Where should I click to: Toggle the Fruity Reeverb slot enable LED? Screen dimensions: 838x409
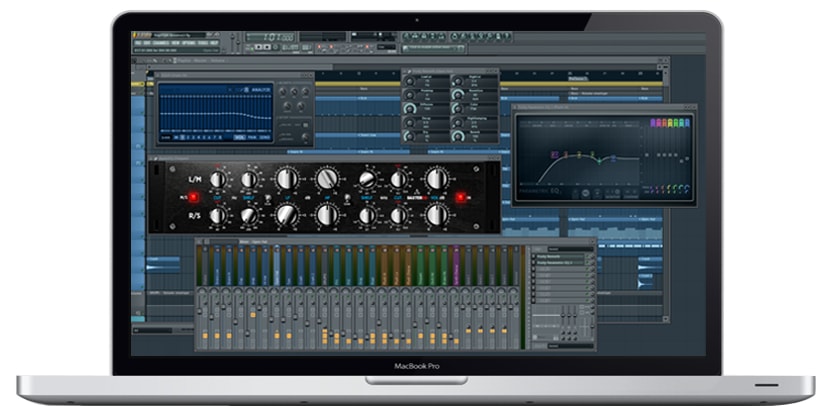587,256
